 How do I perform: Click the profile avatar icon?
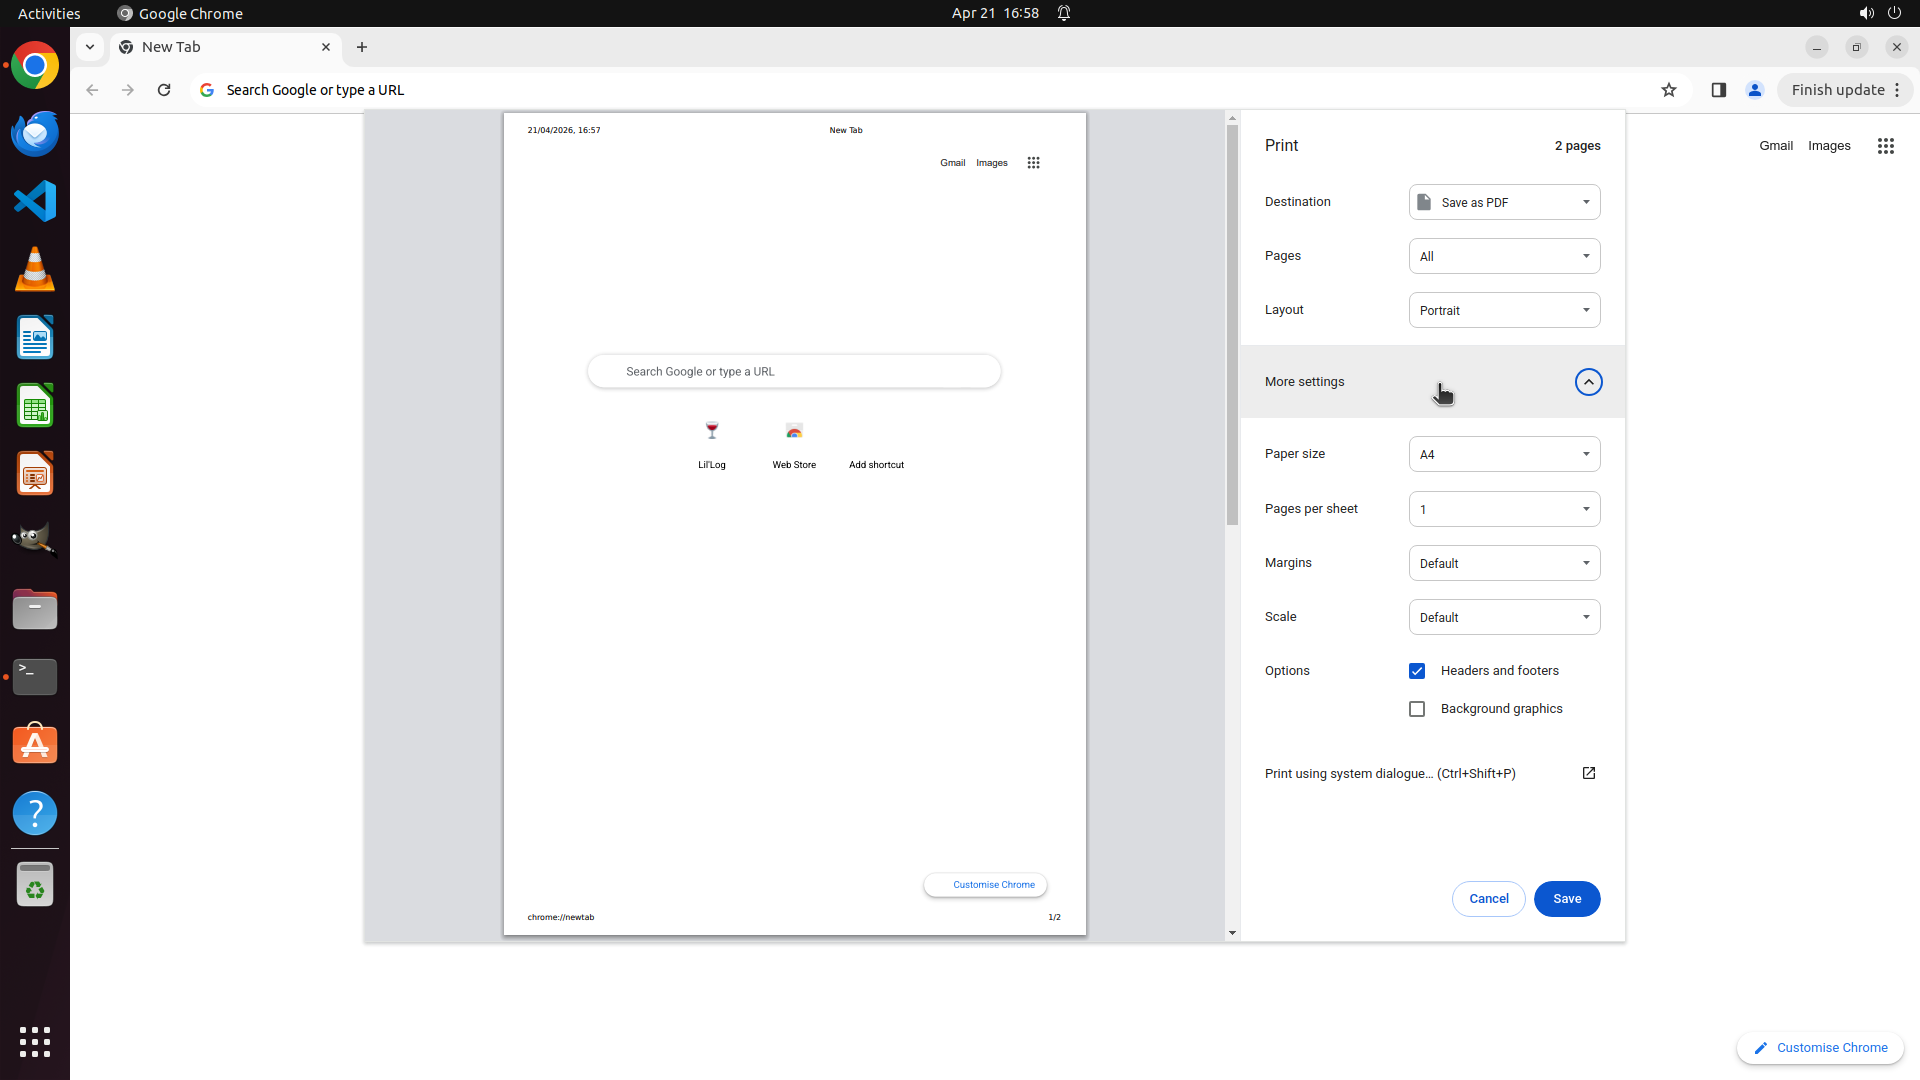tap(1754, 90)
